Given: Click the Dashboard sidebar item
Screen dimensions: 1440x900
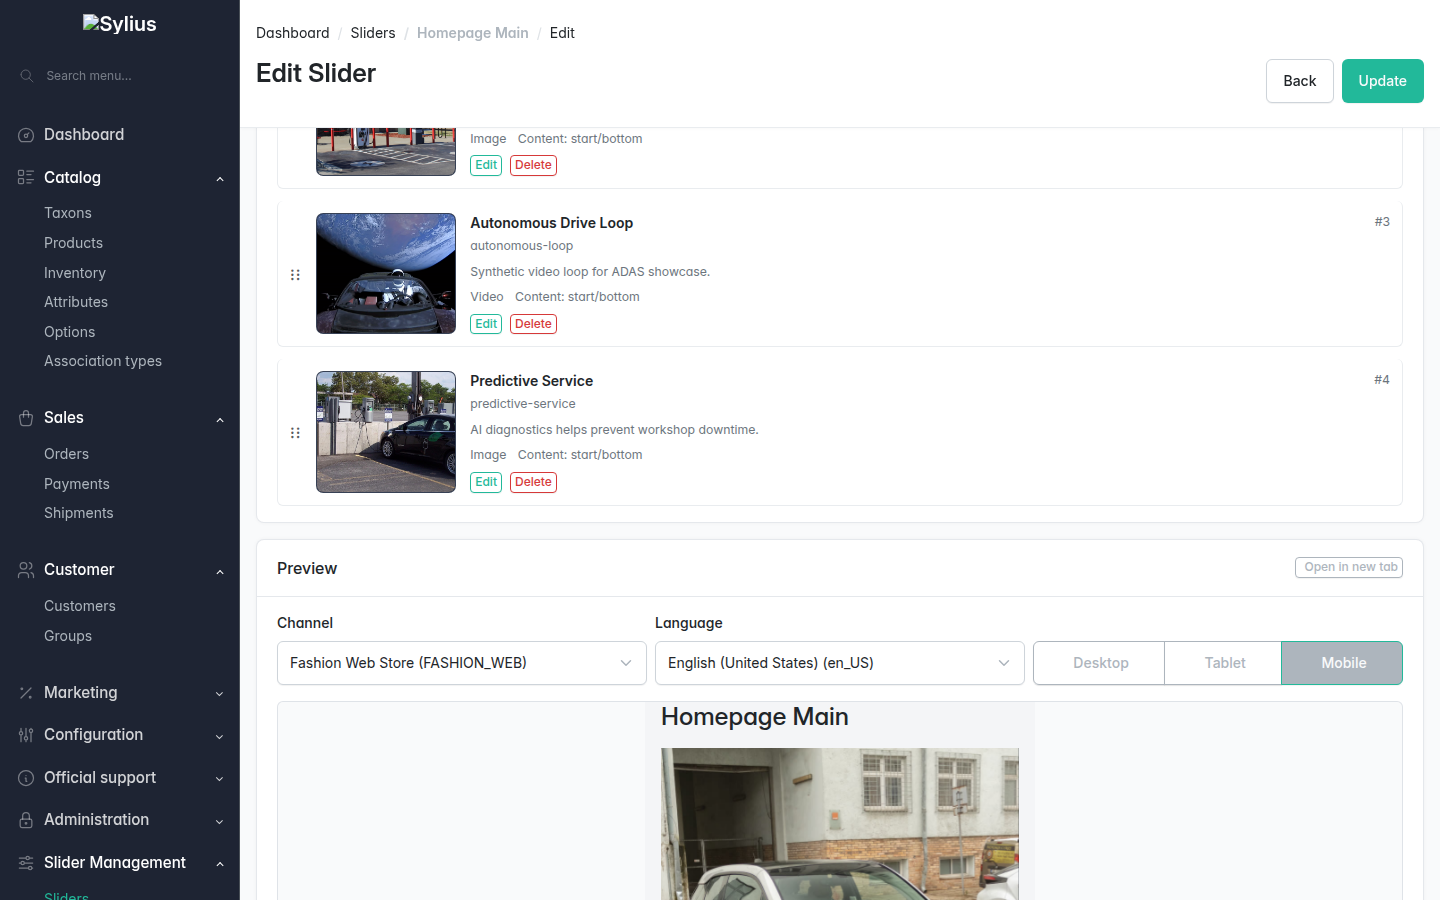Looking at the screenshot, I should click(84, 135).
